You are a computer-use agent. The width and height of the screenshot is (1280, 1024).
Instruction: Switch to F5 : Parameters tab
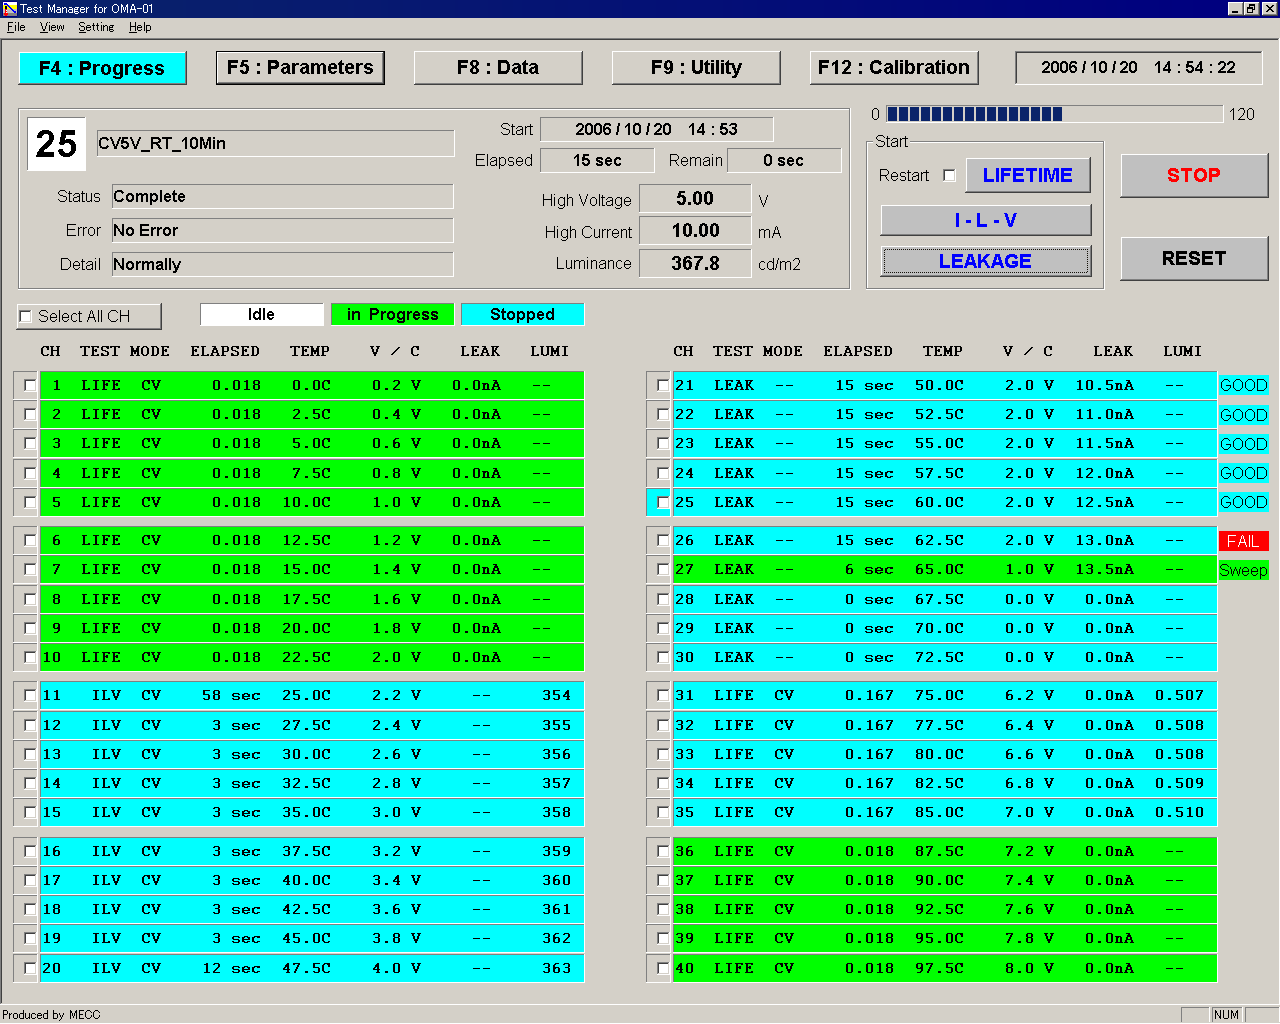pos(300,67)
